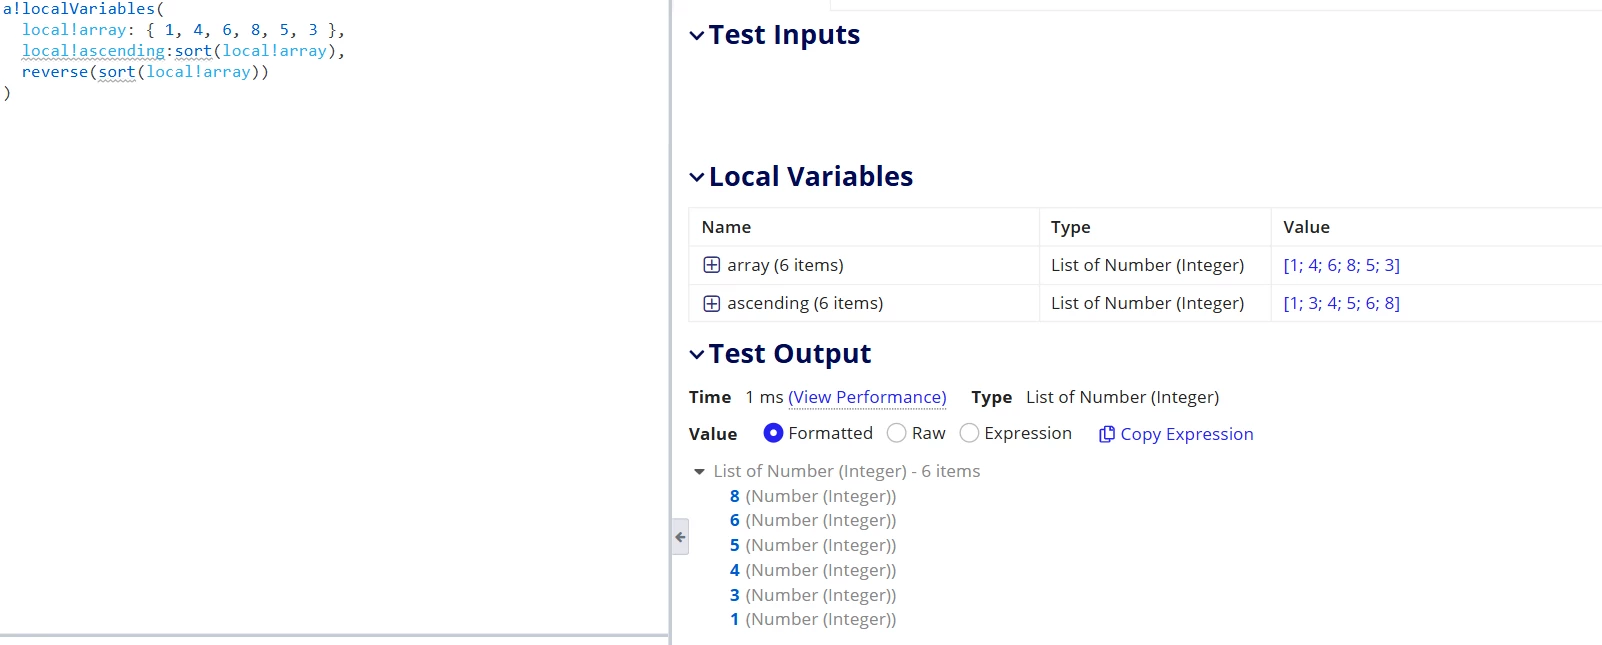Viewport: 1602px width, 645px height.
Task: Click the a!localVariables( line in editor
Action: click(x=83, y=9)
